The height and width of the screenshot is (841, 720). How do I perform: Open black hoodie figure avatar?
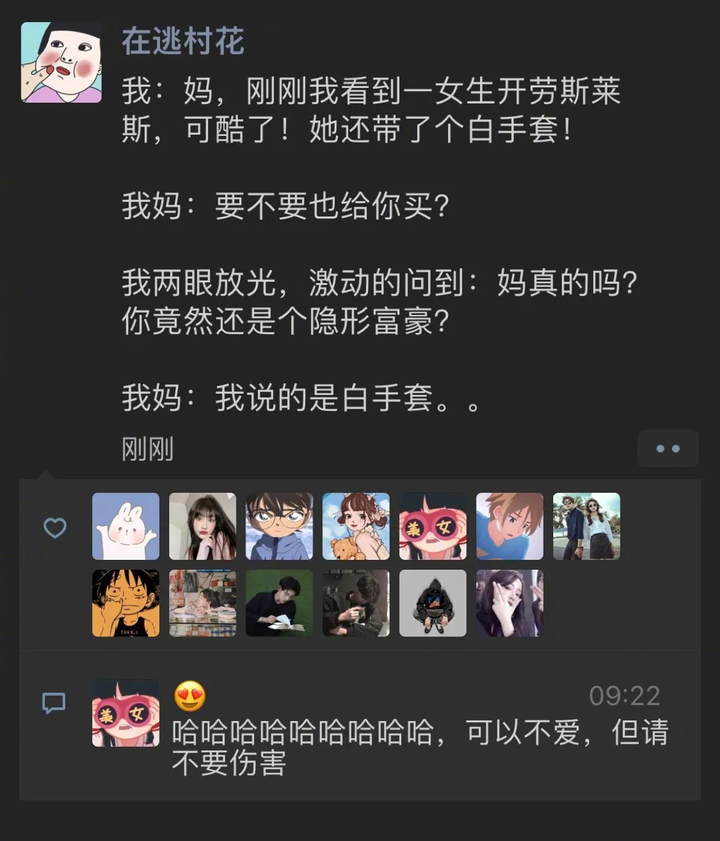432,603
